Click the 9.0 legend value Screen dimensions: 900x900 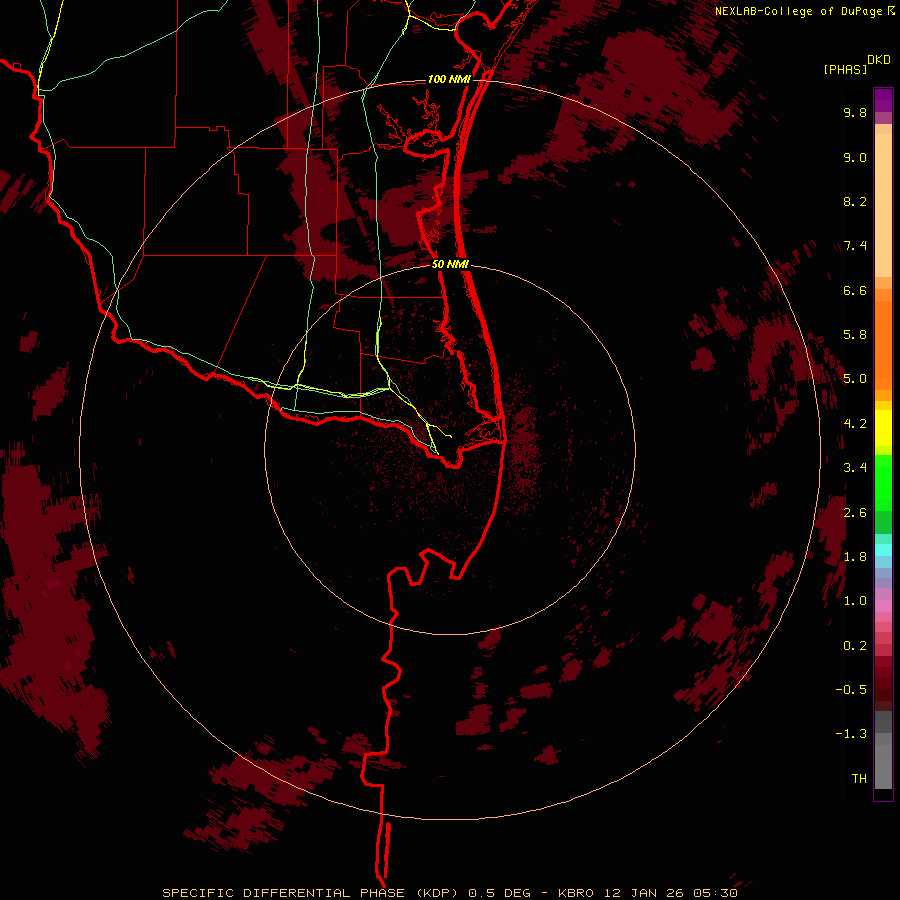[x=855, y=157]
